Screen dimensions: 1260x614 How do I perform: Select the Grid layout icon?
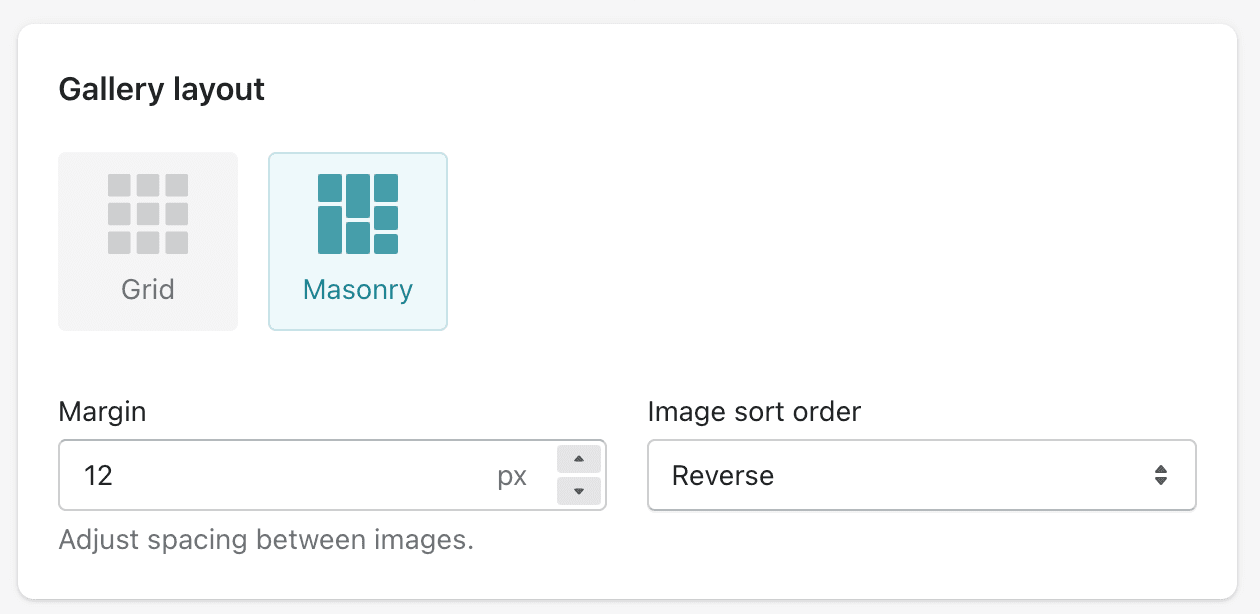(x=148, y=214)
